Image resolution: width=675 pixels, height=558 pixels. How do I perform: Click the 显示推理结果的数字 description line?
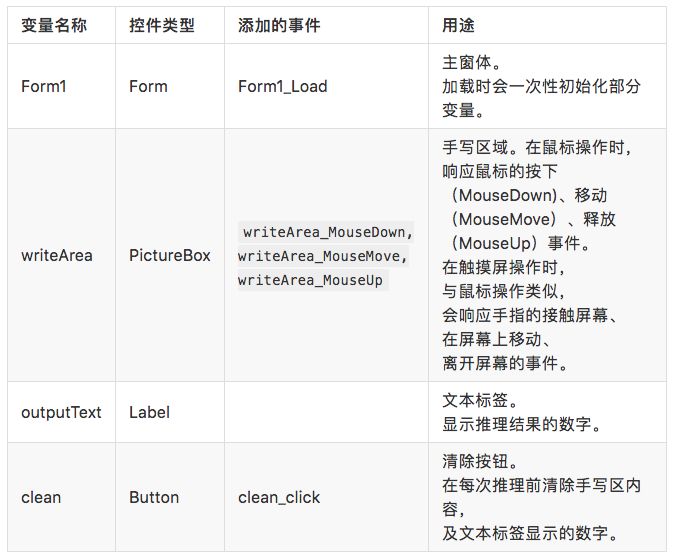point(521,425)
